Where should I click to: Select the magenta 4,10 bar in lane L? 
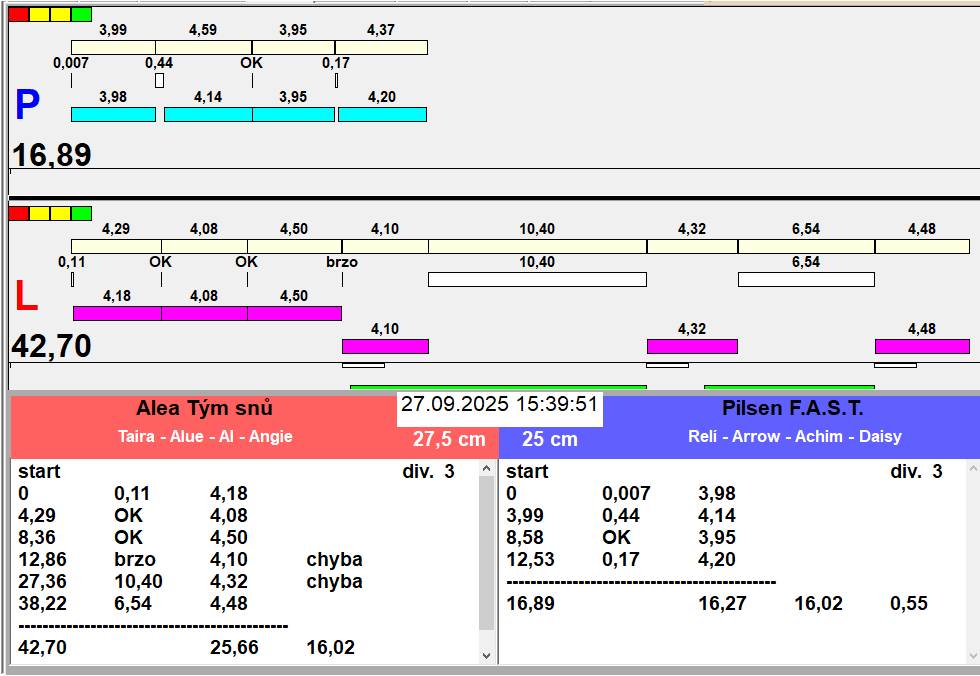coord(385,346)
